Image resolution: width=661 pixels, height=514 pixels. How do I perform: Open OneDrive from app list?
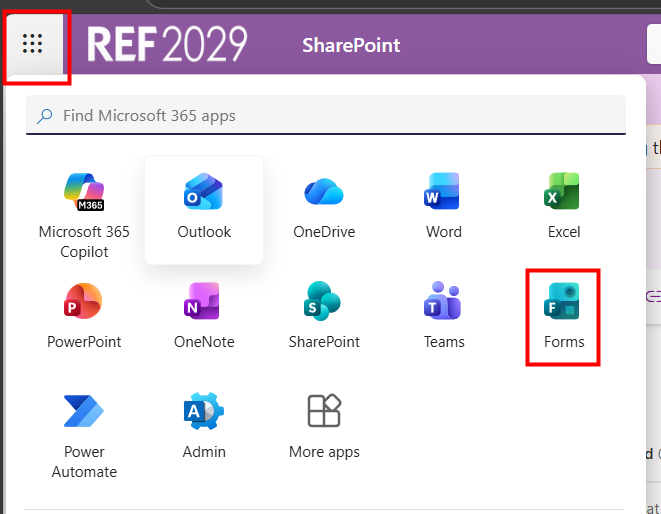pyautogui.click(x=324, y=210)
